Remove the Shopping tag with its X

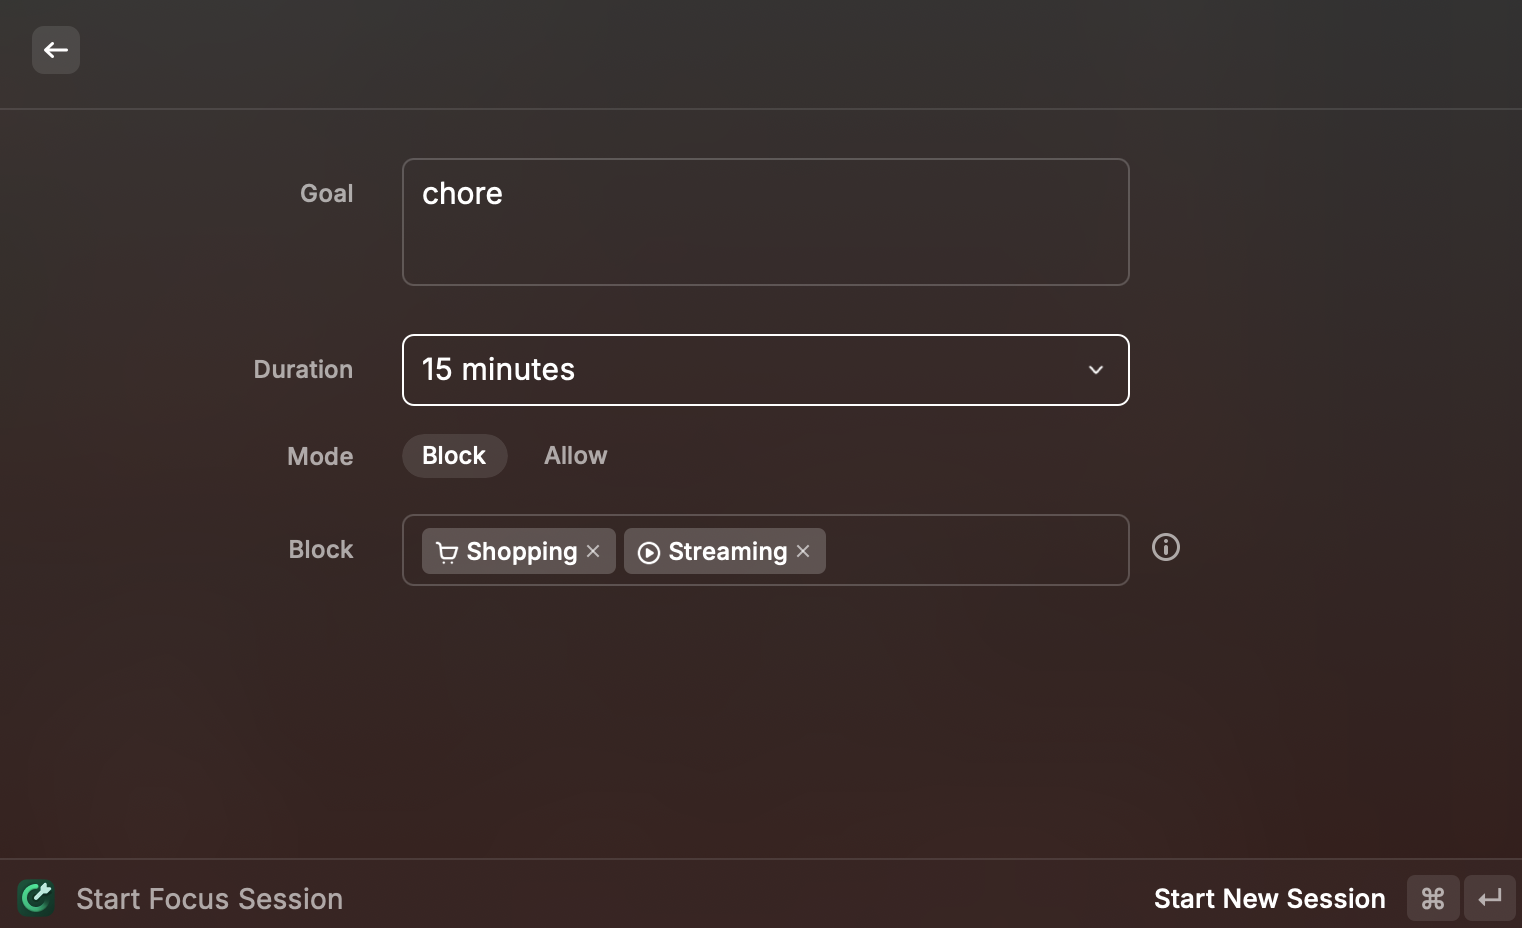pyautogui.click(x=593, y=551)
